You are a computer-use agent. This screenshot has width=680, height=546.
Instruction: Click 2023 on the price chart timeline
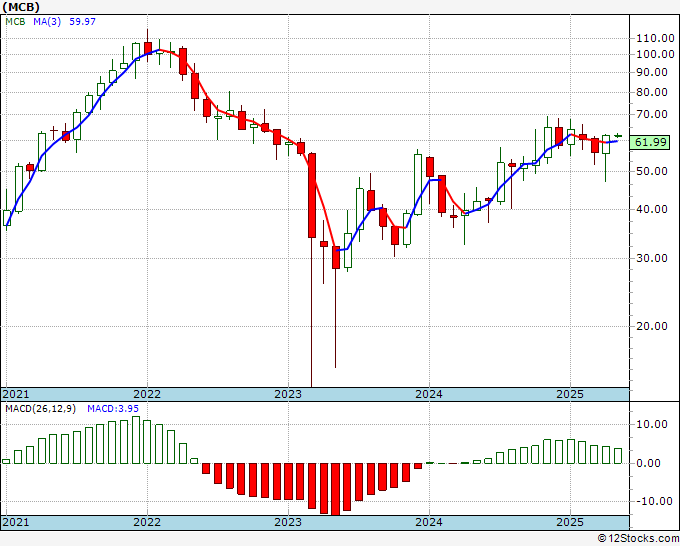tap(288, 394)
